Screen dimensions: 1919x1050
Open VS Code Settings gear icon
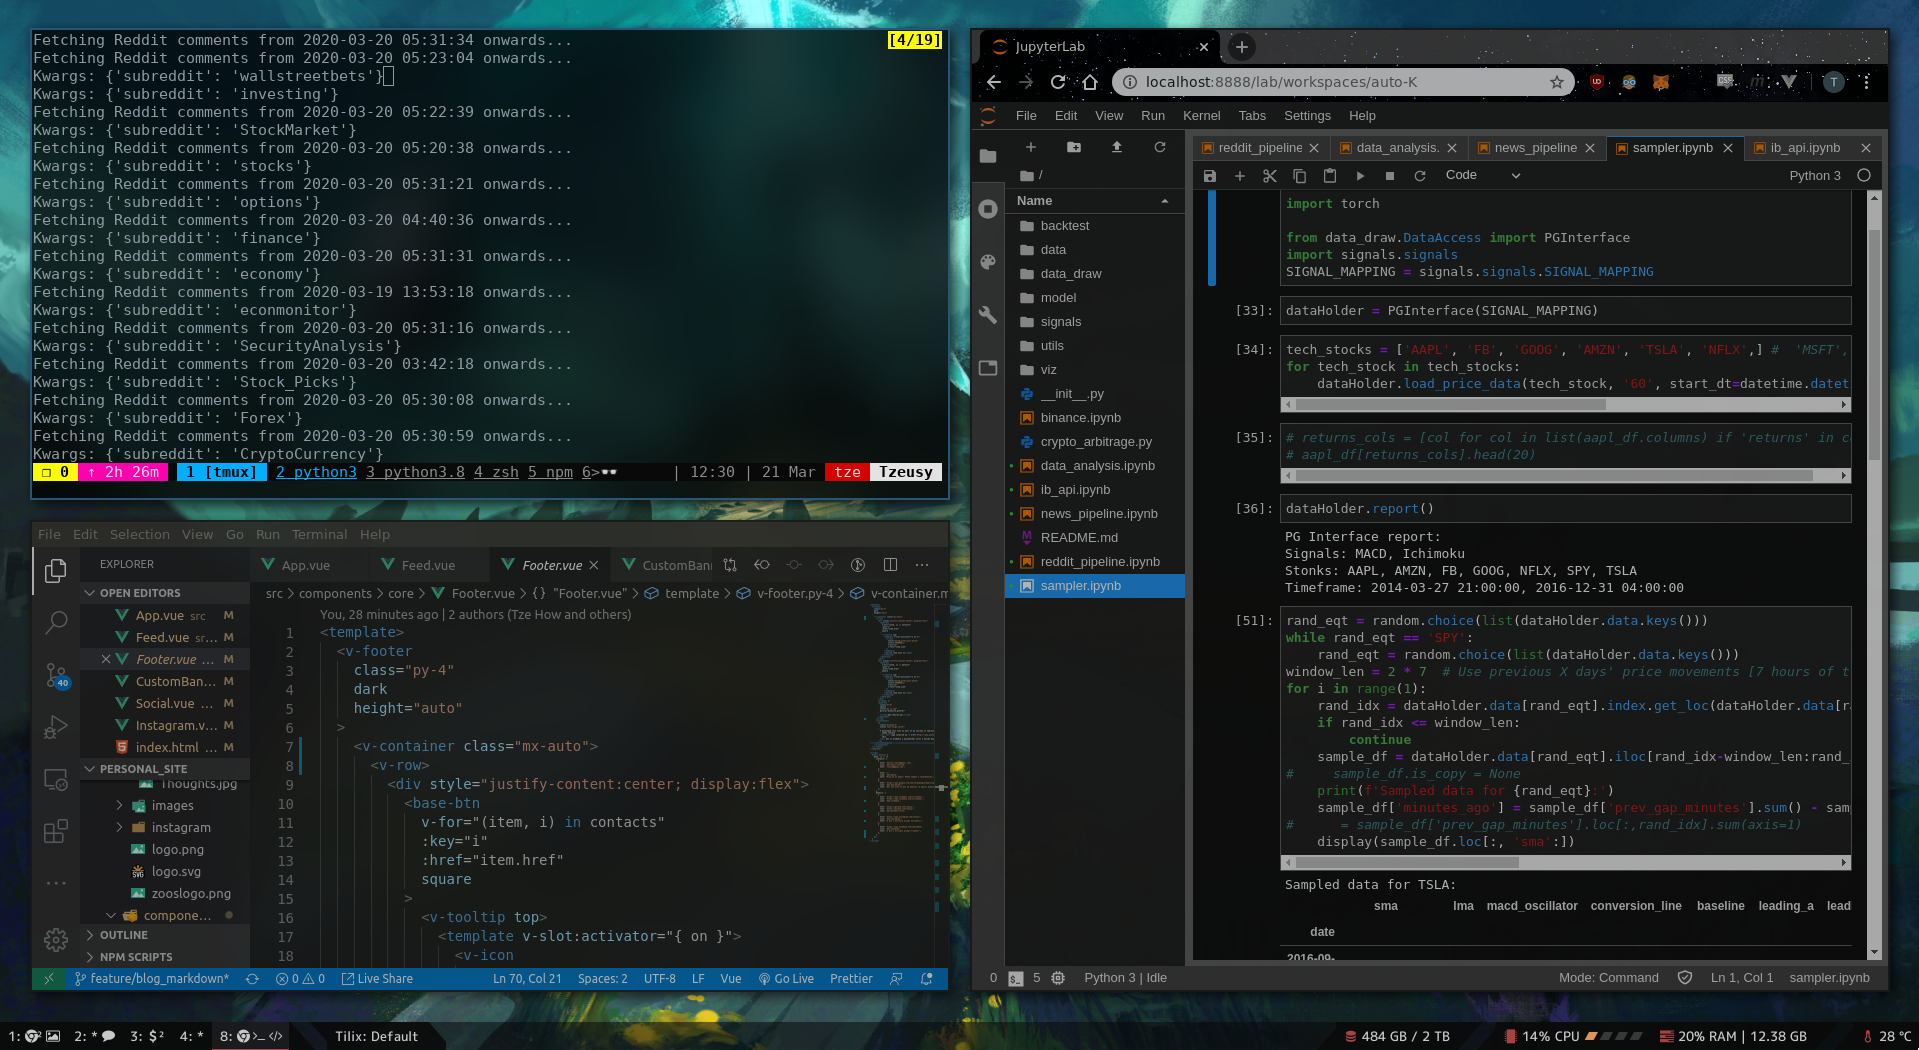[x=55, y=939]
